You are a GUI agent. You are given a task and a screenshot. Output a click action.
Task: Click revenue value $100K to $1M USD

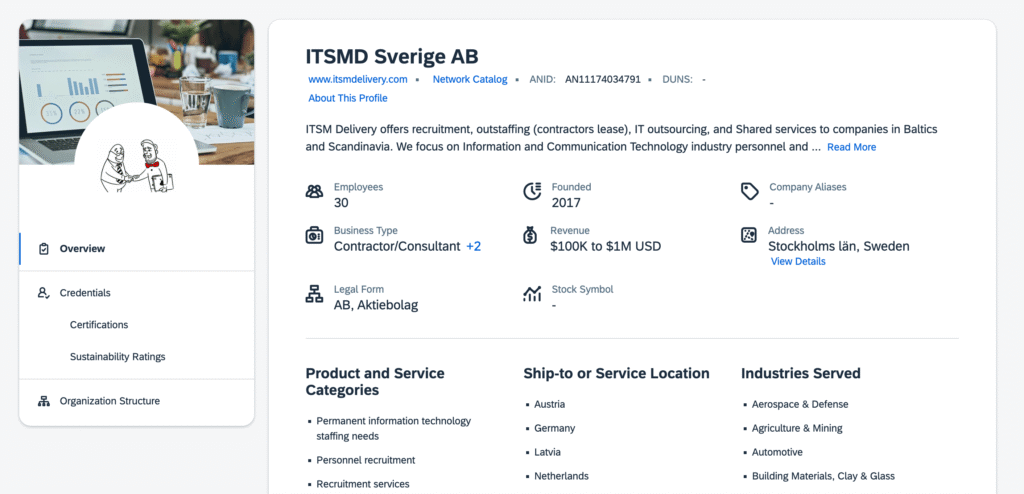pyautogui.click(x=606, y=246)
